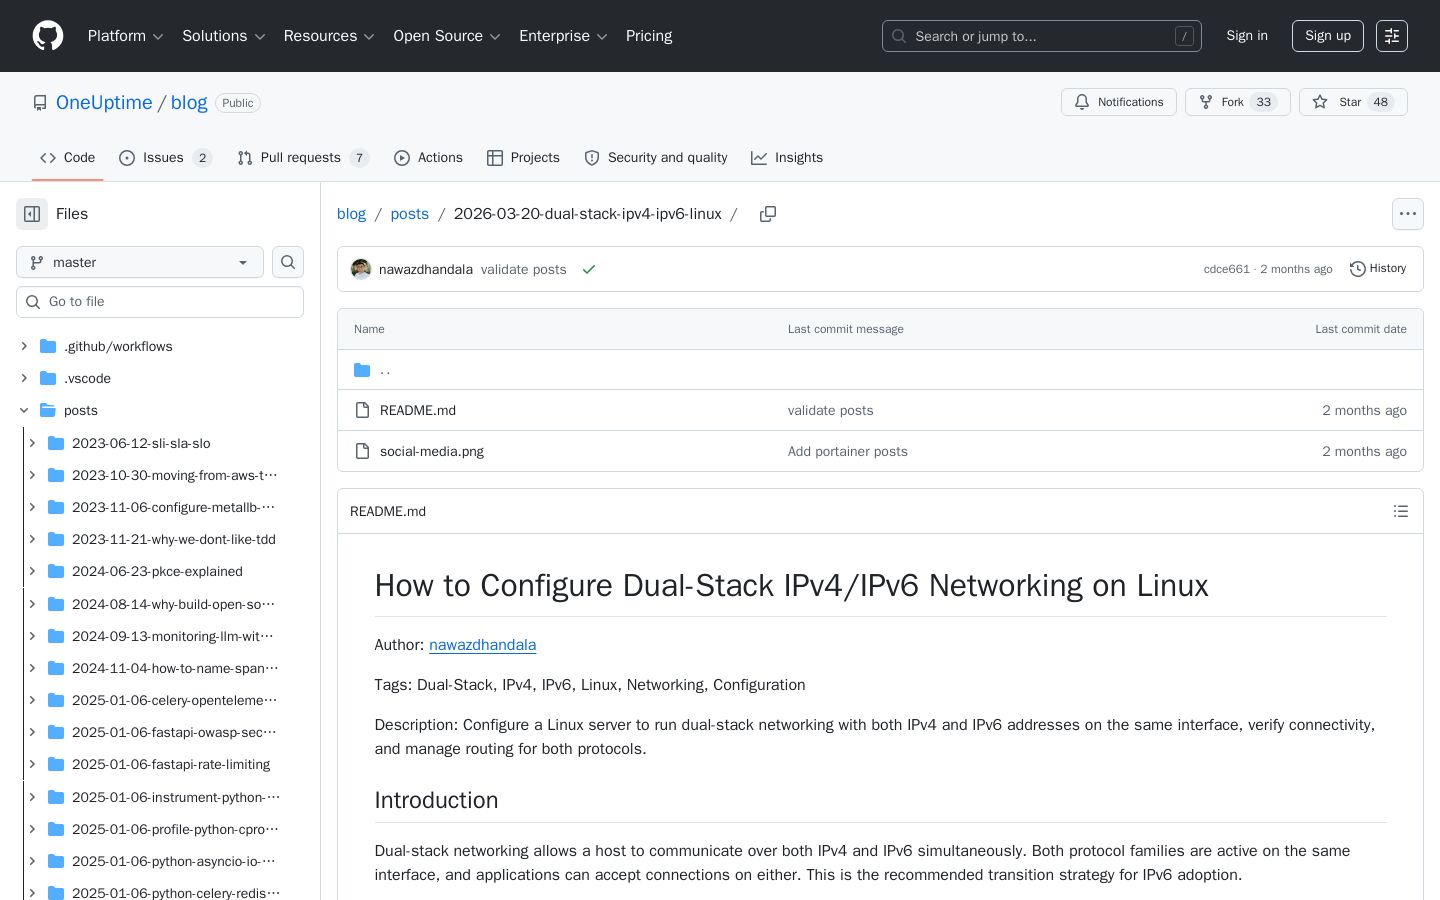This screenshot has width=1440, height=900.
Task: Open the Security and quality tab
Action: pos(656,158)
